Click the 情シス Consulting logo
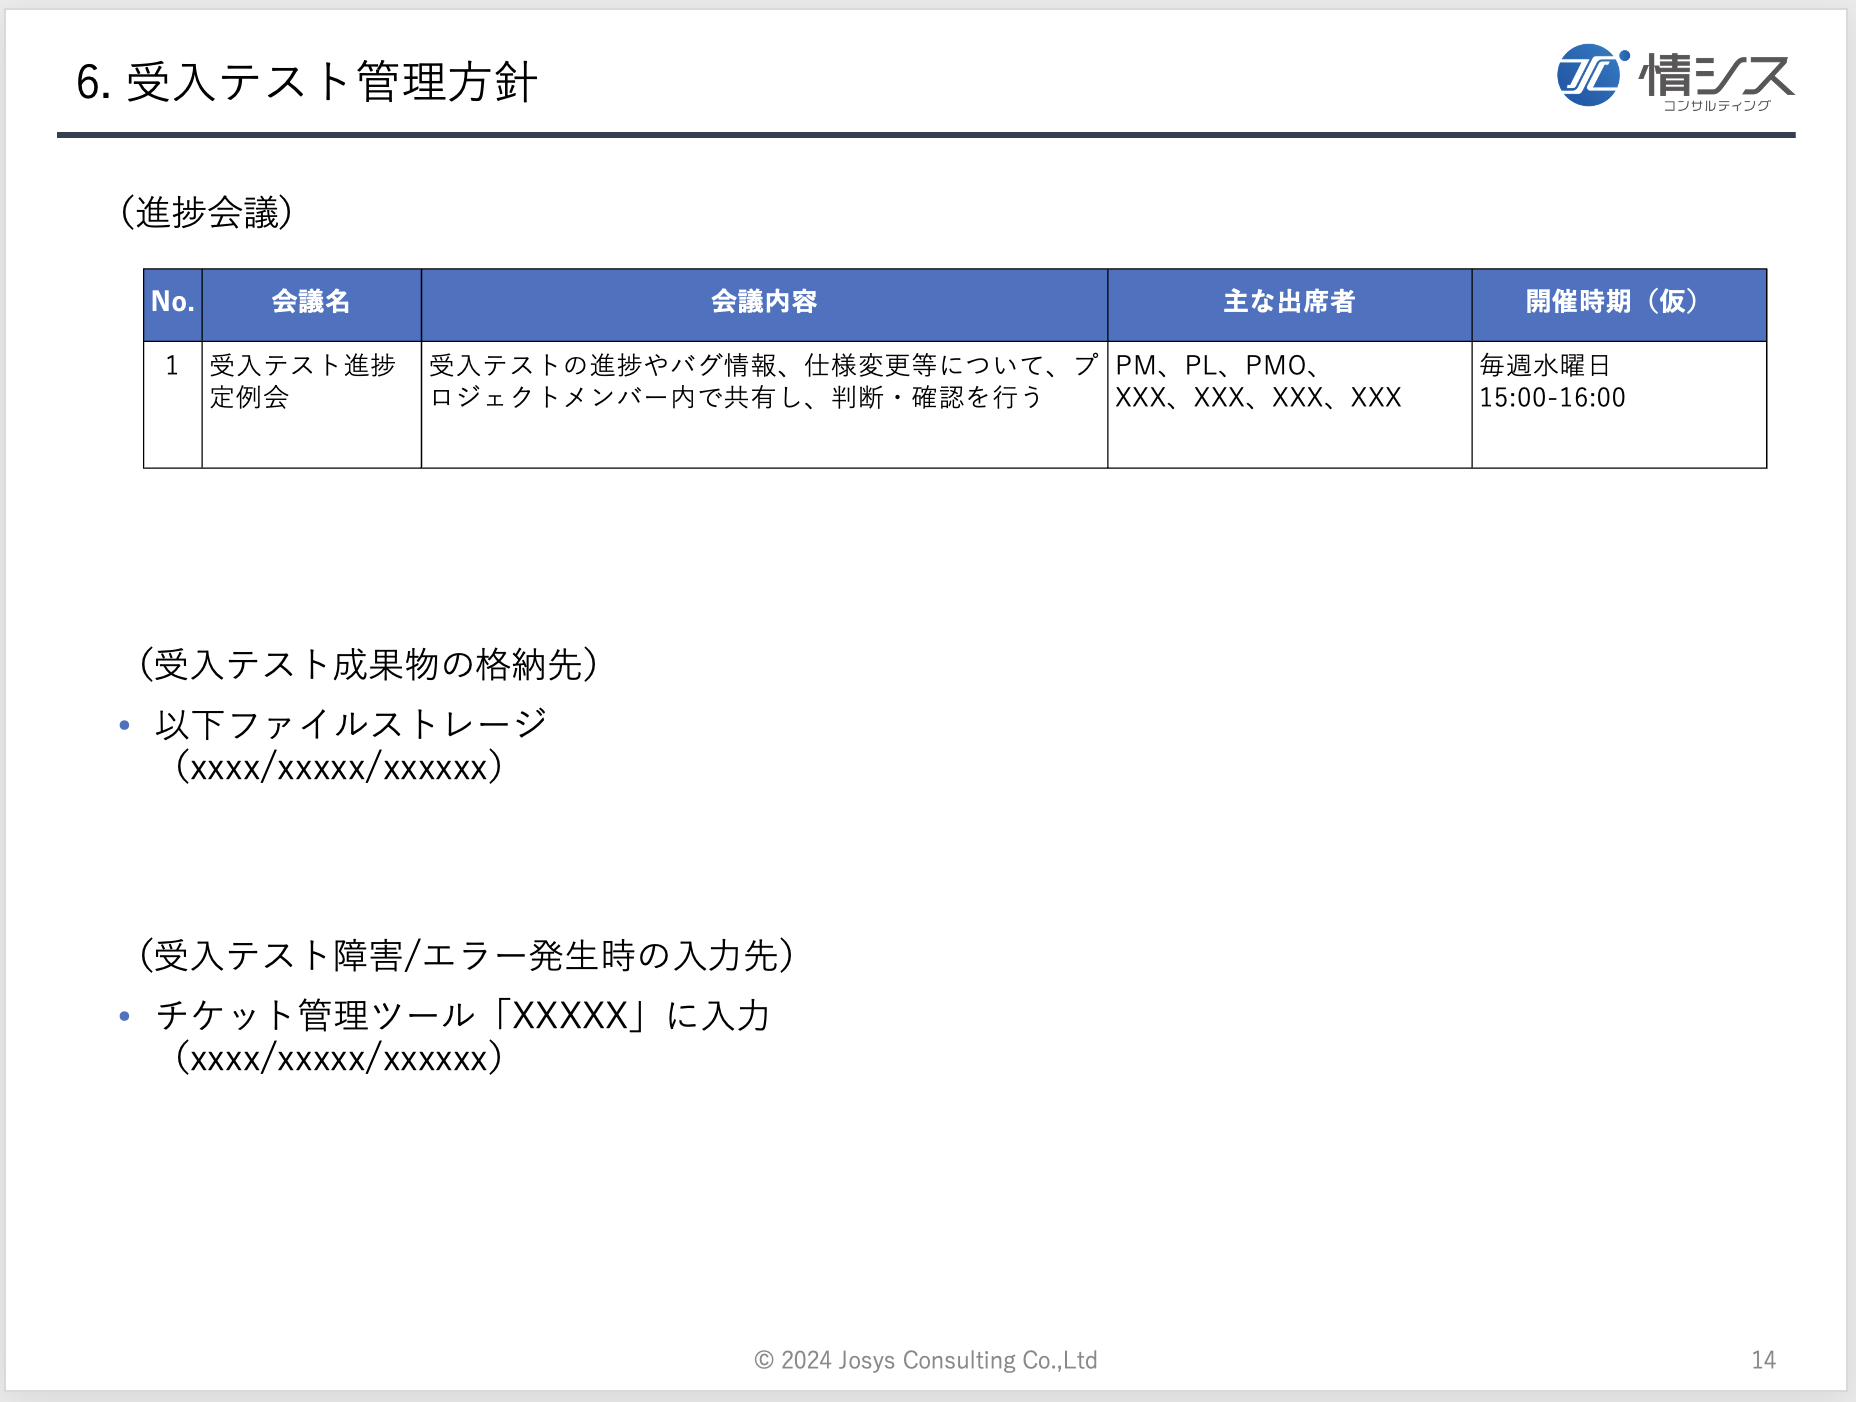 click(1676, 77)
